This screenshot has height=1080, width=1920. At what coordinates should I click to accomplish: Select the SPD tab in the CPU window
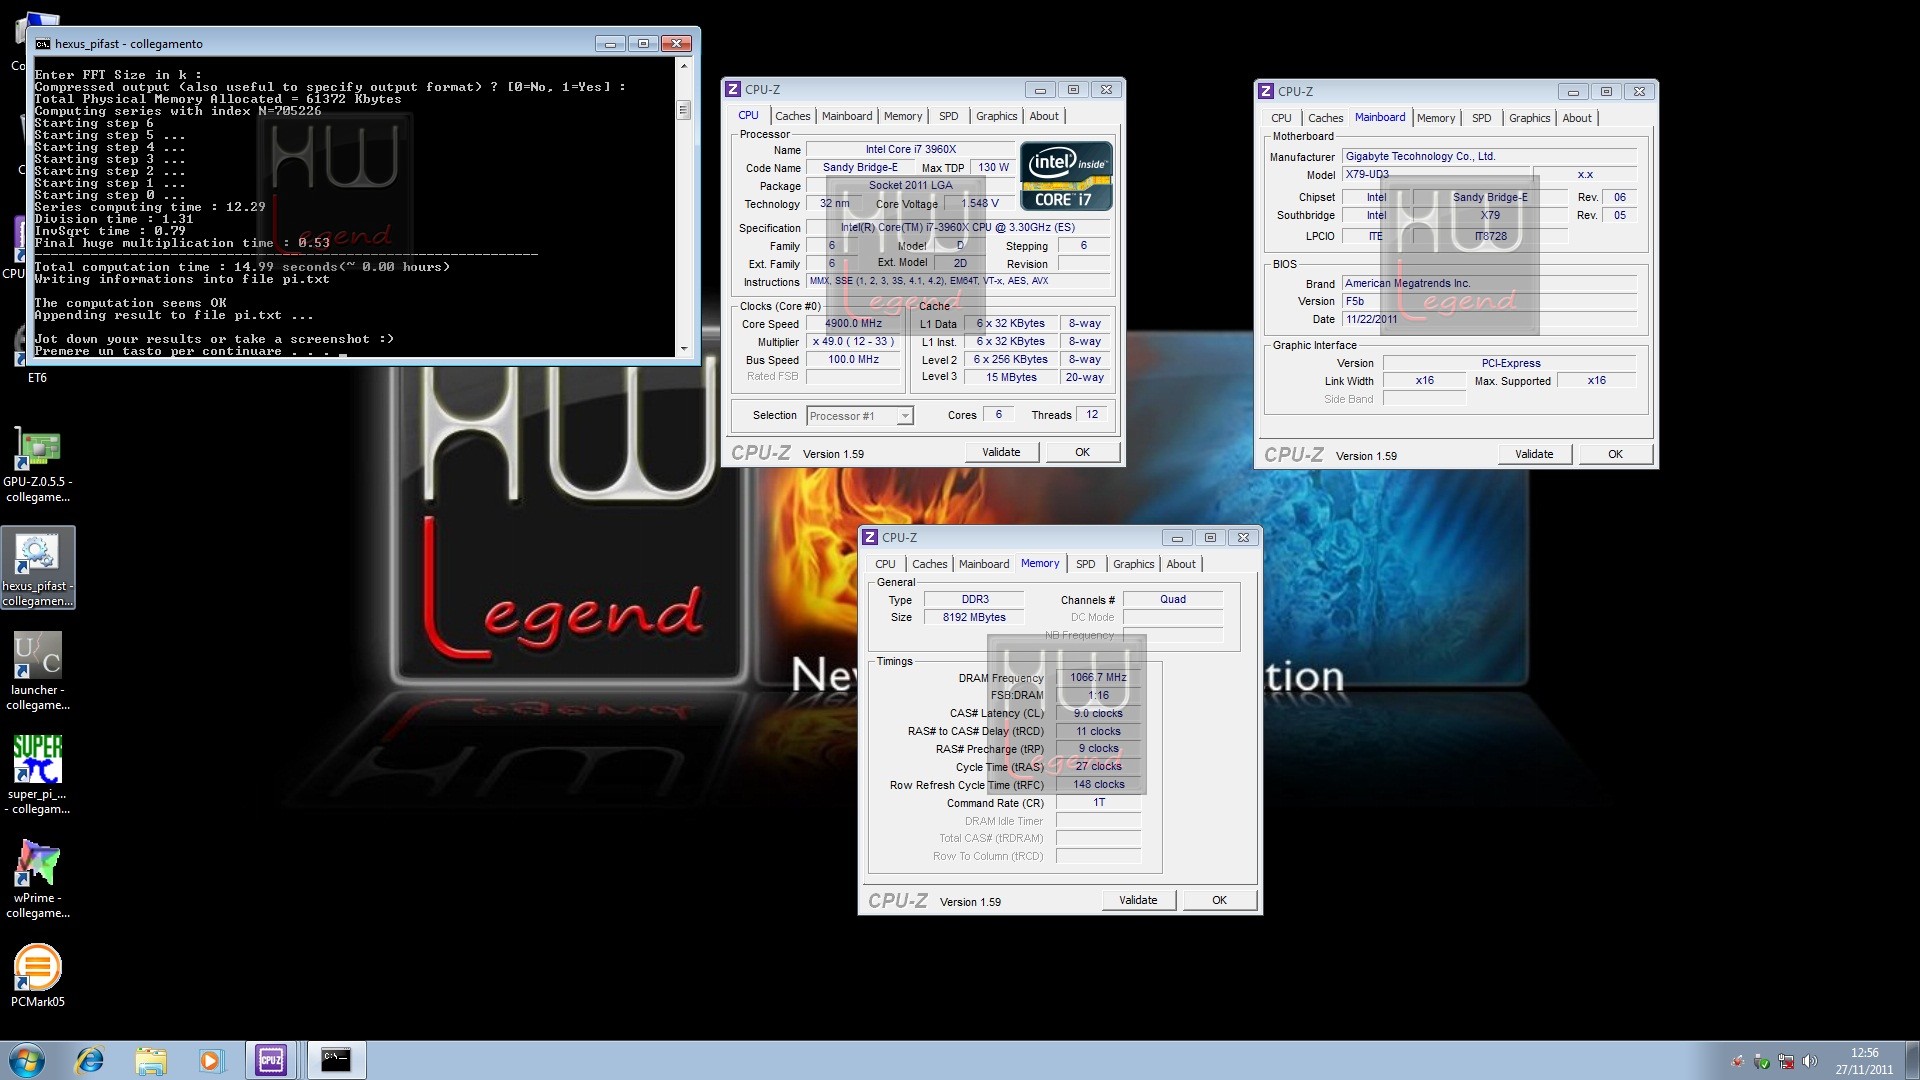[949, 116]
